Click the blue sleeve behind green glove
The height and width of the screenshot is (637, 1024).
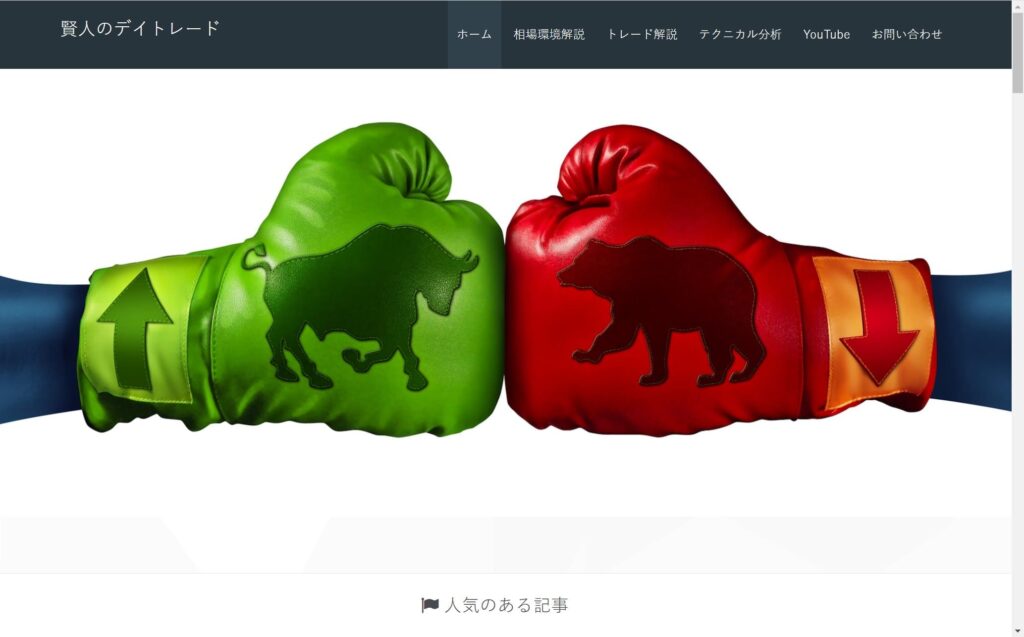pos(40,350)
